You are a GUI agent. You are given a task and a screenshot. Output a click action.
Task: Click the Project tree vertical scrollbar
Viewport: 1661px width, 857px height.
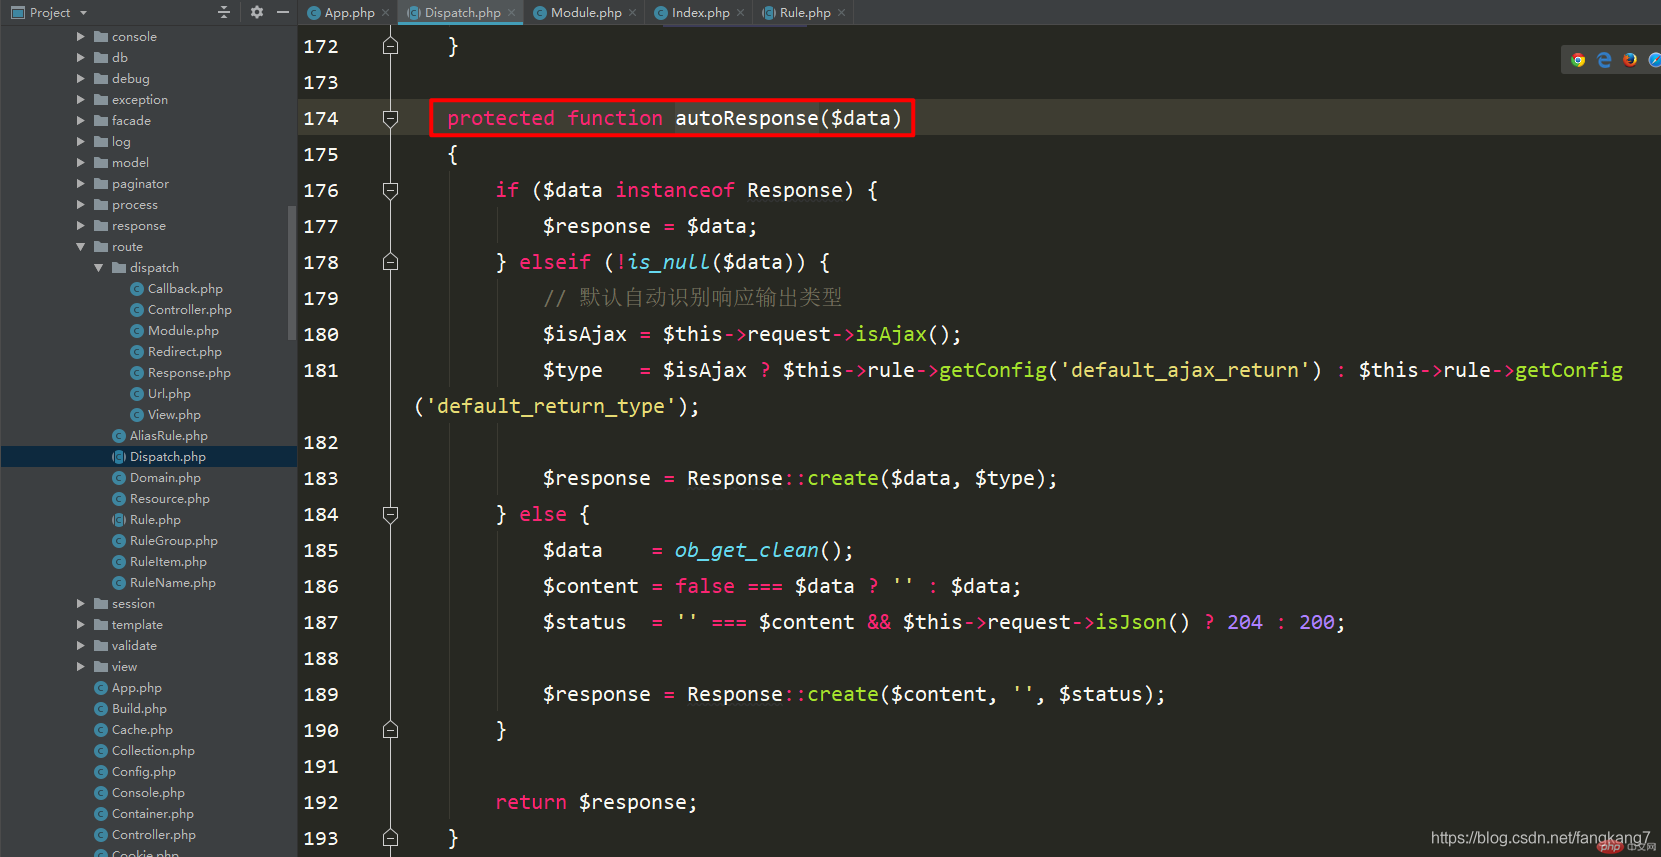tap(292, 272)
